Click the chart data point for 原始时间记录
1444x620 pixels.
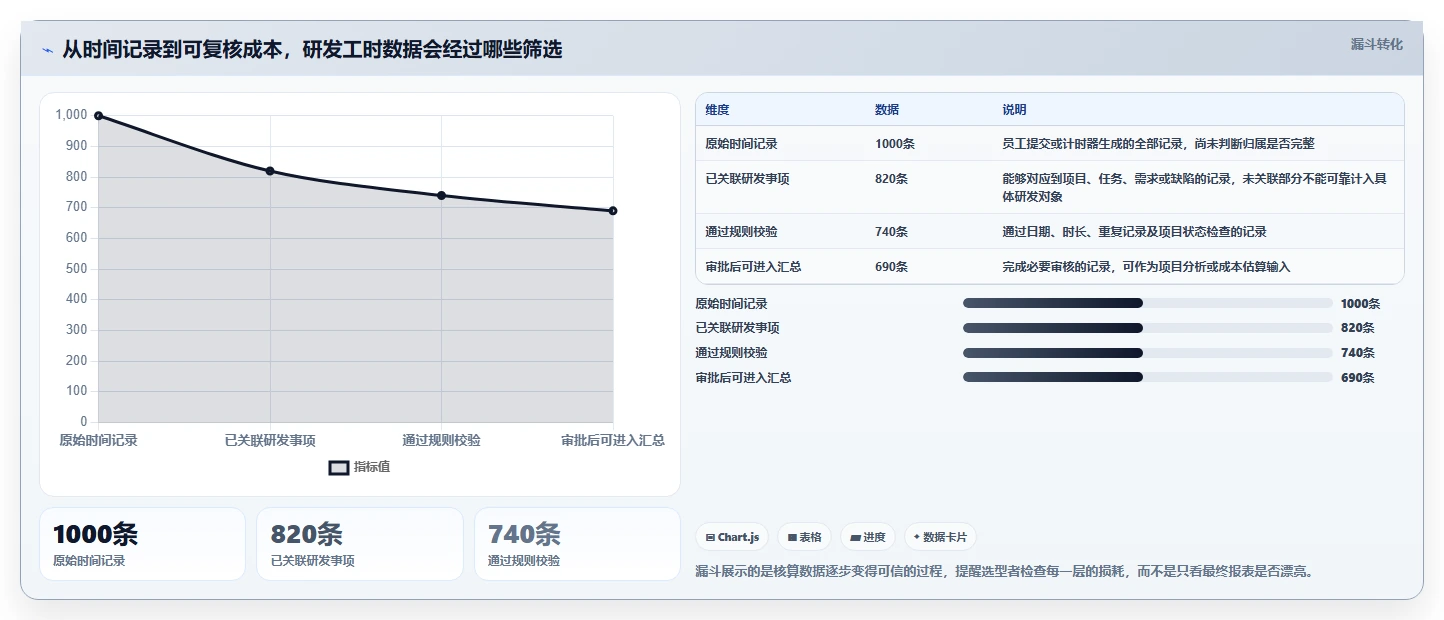pyautogui.click(x=98, y=116)
